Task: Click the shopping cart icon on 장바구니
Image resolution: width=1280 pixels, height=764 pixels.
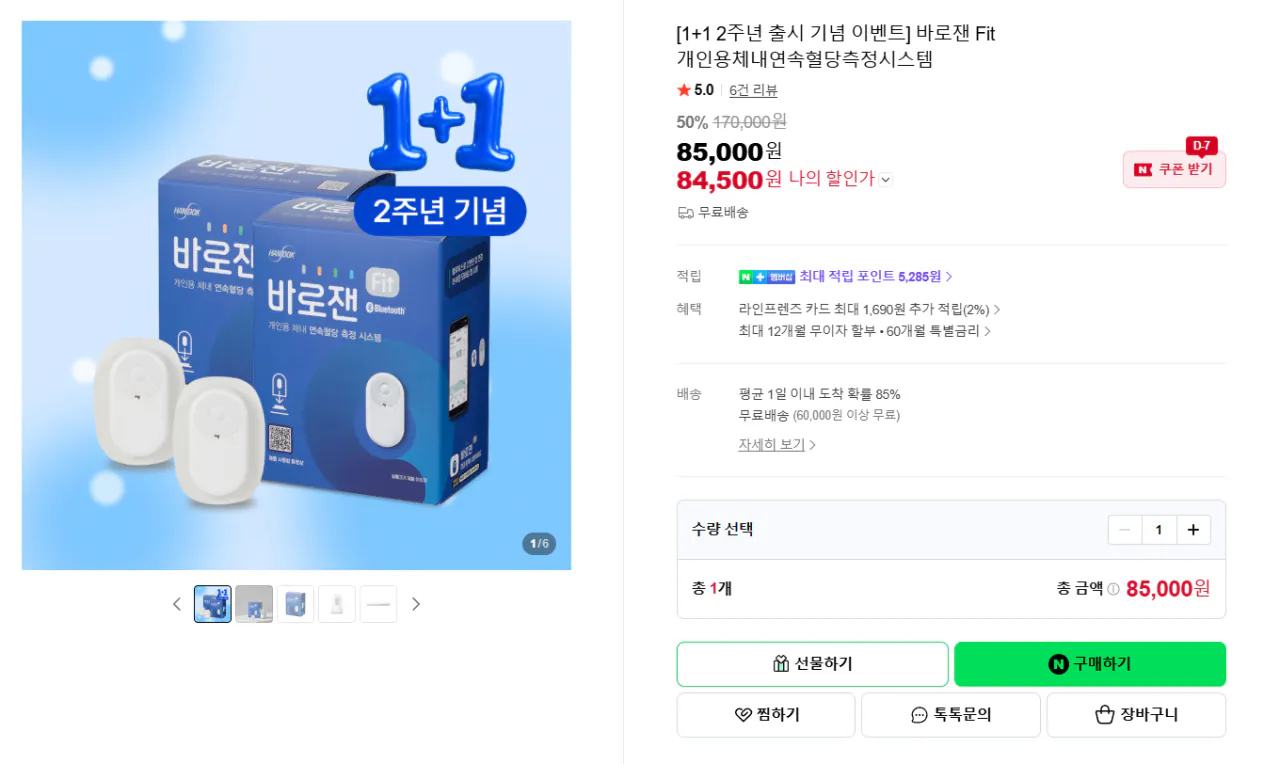Action: [x=1104, y=714]
